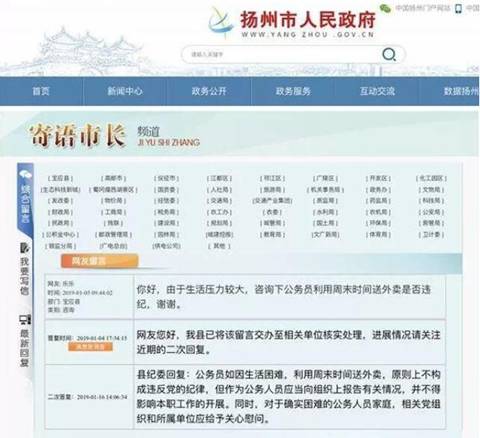Open the 广陵区 department link
This screenshot has width=480, height=438.
325,179
